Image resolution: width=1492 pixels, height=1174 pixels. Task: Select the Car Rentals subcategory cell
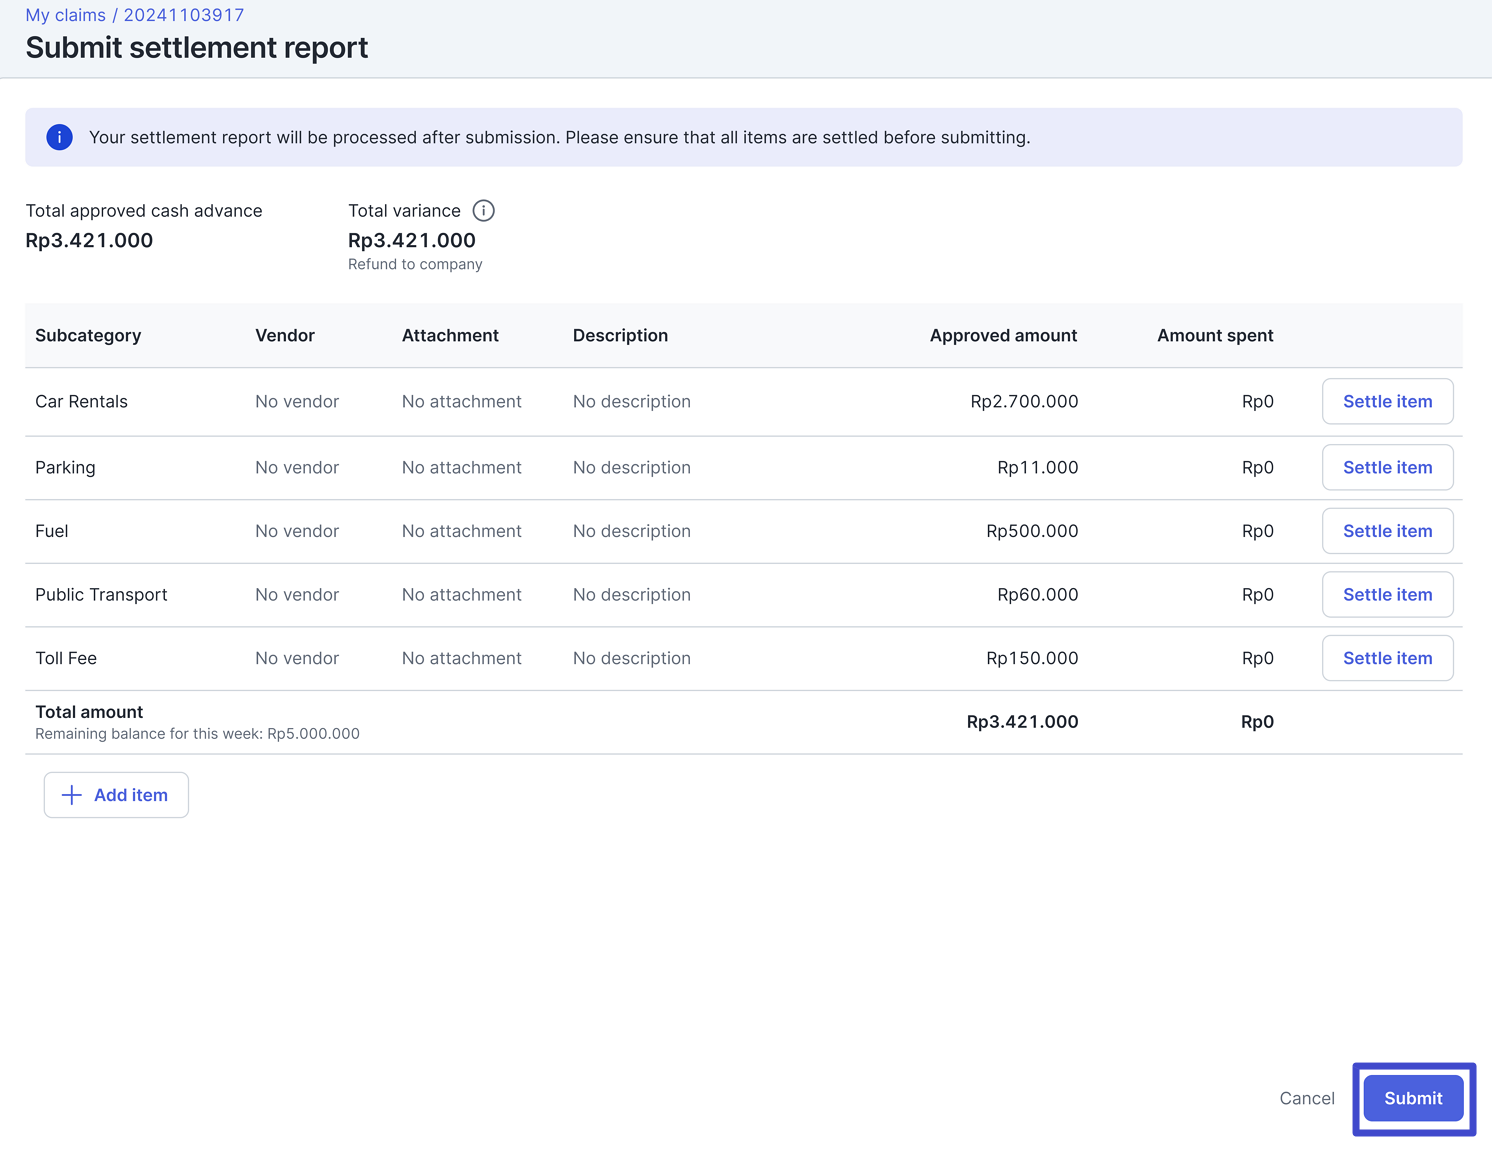[81, 401]
